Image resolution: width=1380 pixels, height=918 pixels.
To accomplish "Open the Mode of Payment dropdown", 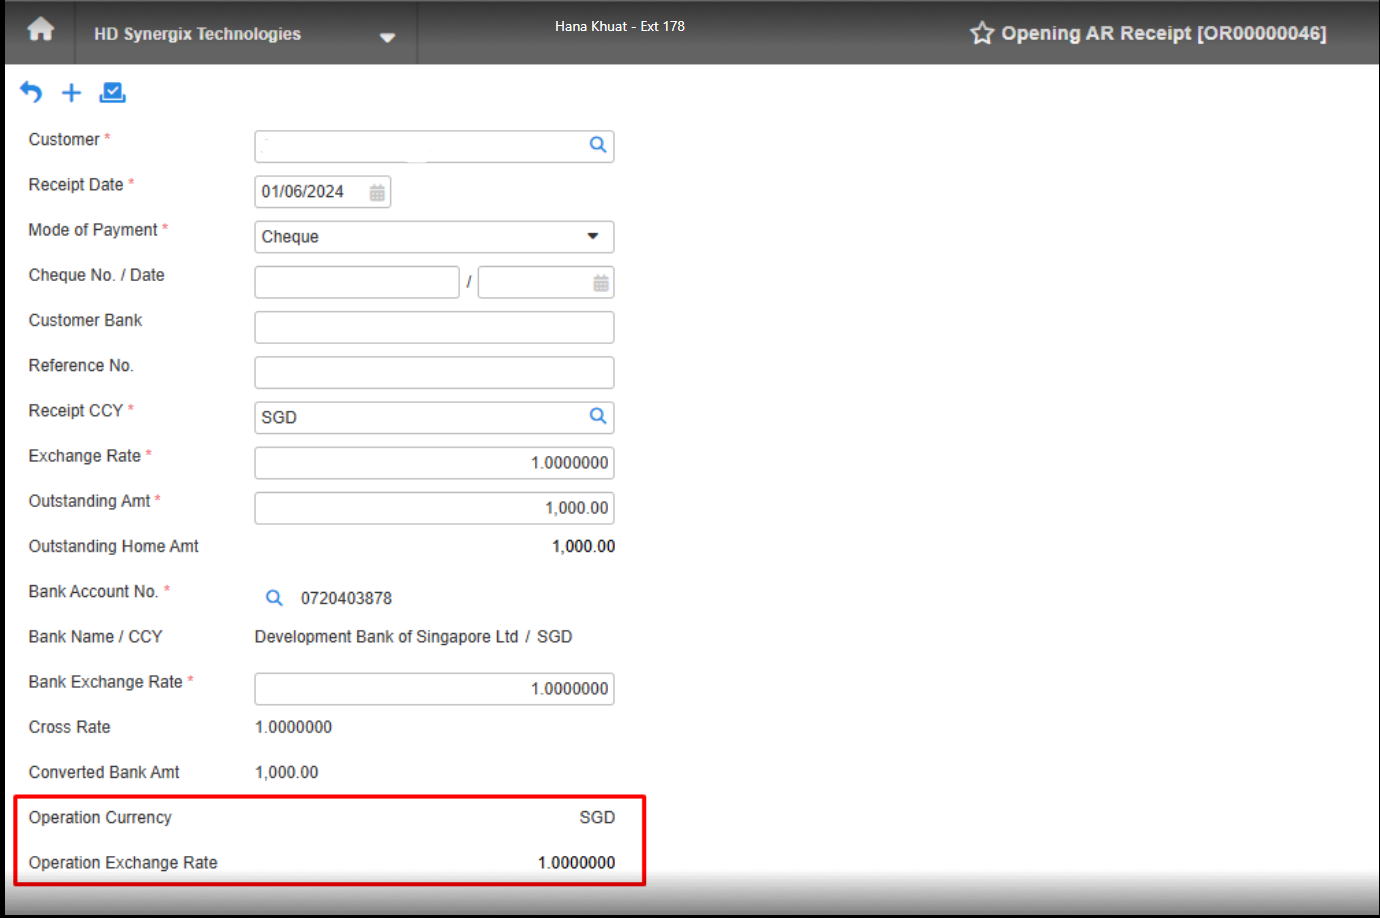I will (590, 237).
